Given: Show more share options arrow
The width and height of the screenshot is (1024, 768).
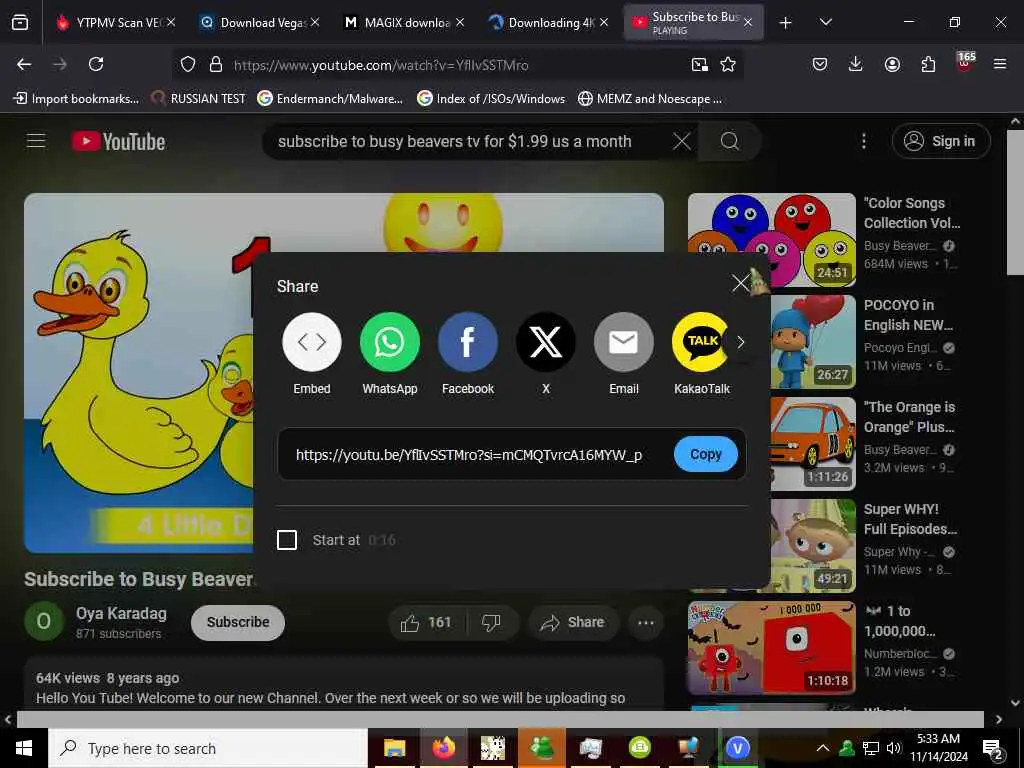Looking at the screenshot, I should tap(741, 342).
